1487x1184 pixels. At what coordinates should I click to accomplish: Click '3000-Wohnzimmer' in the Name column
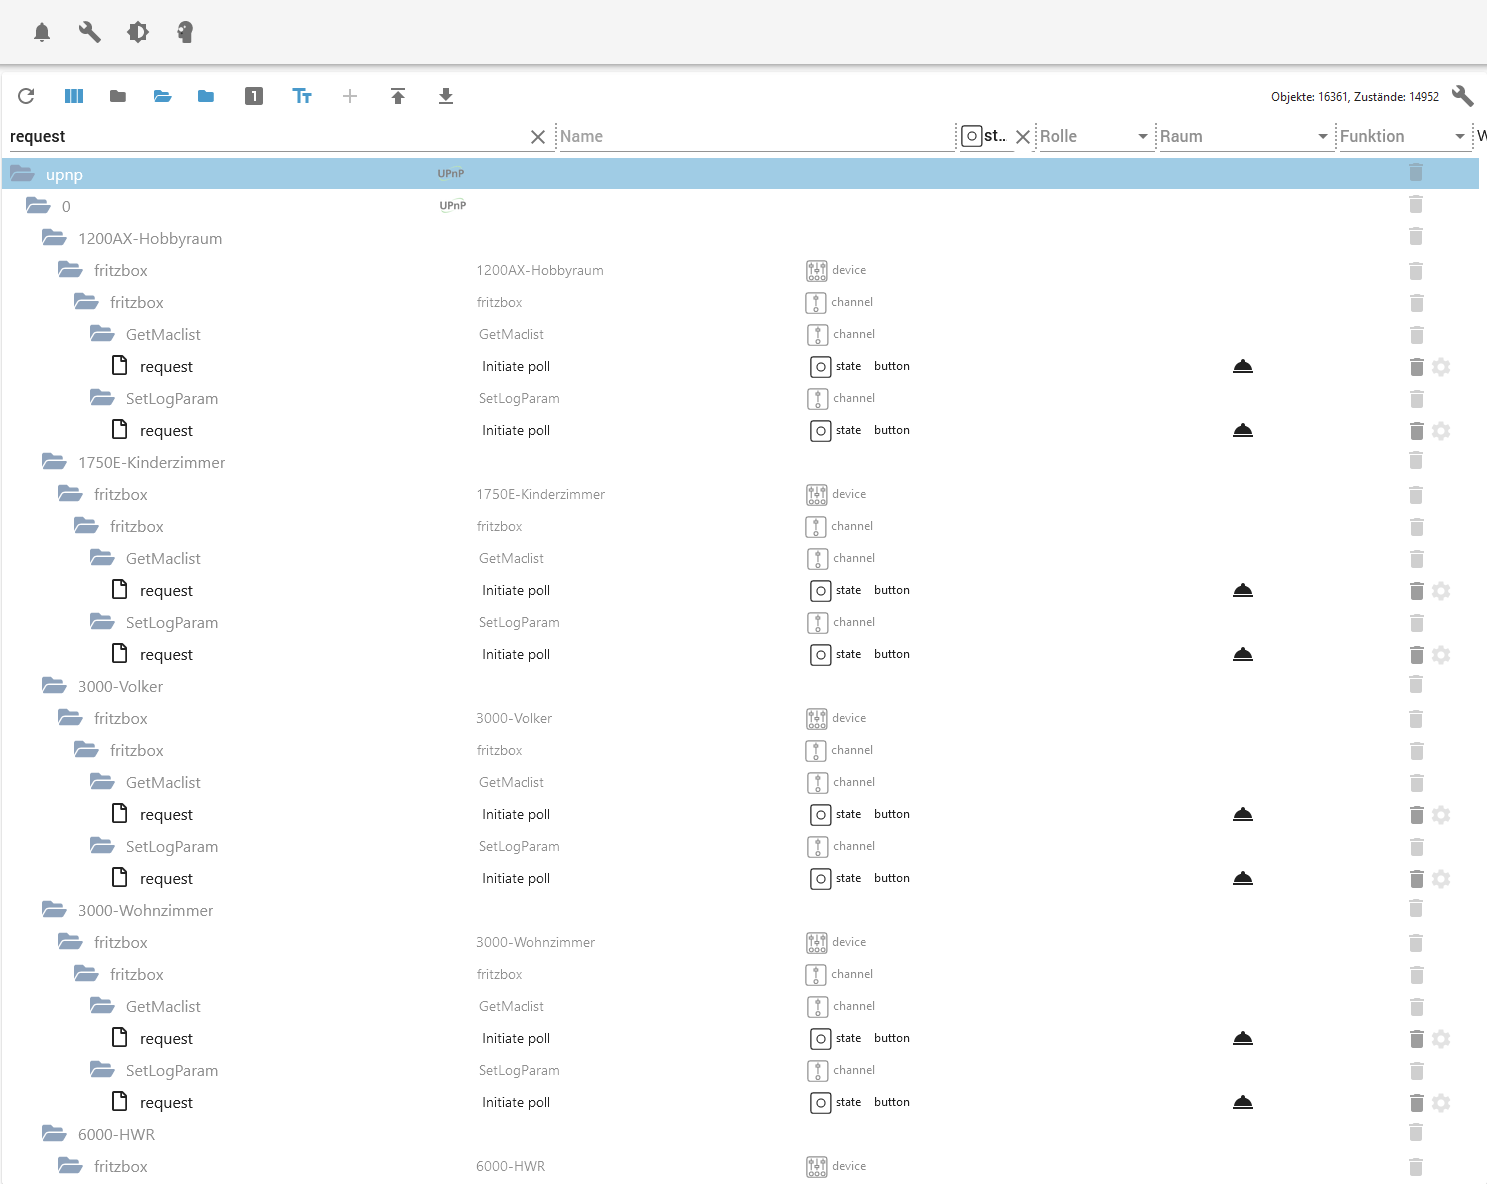point(536,942)
